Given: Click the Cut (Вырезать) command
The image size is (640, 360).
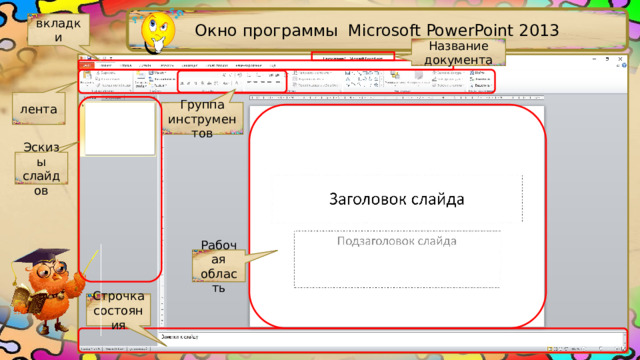Looking at the screenshot, I should click(x=106, y=73).
